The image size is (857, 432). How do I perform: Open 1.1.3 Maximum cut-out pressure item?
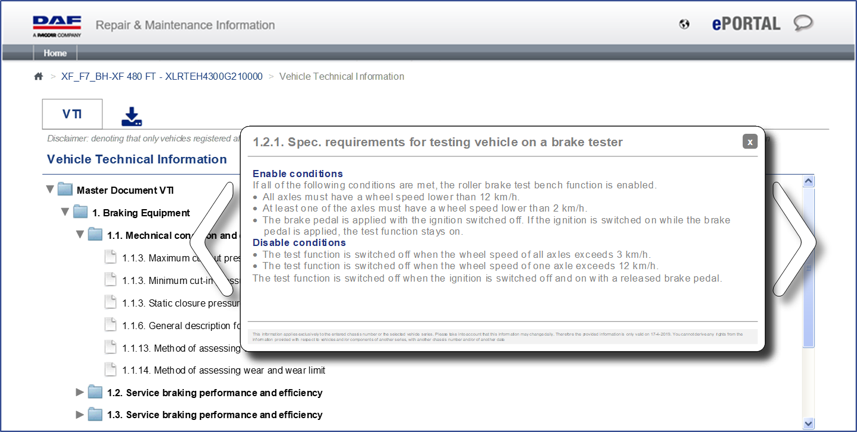pyautogui.click(x=181, y=258)
